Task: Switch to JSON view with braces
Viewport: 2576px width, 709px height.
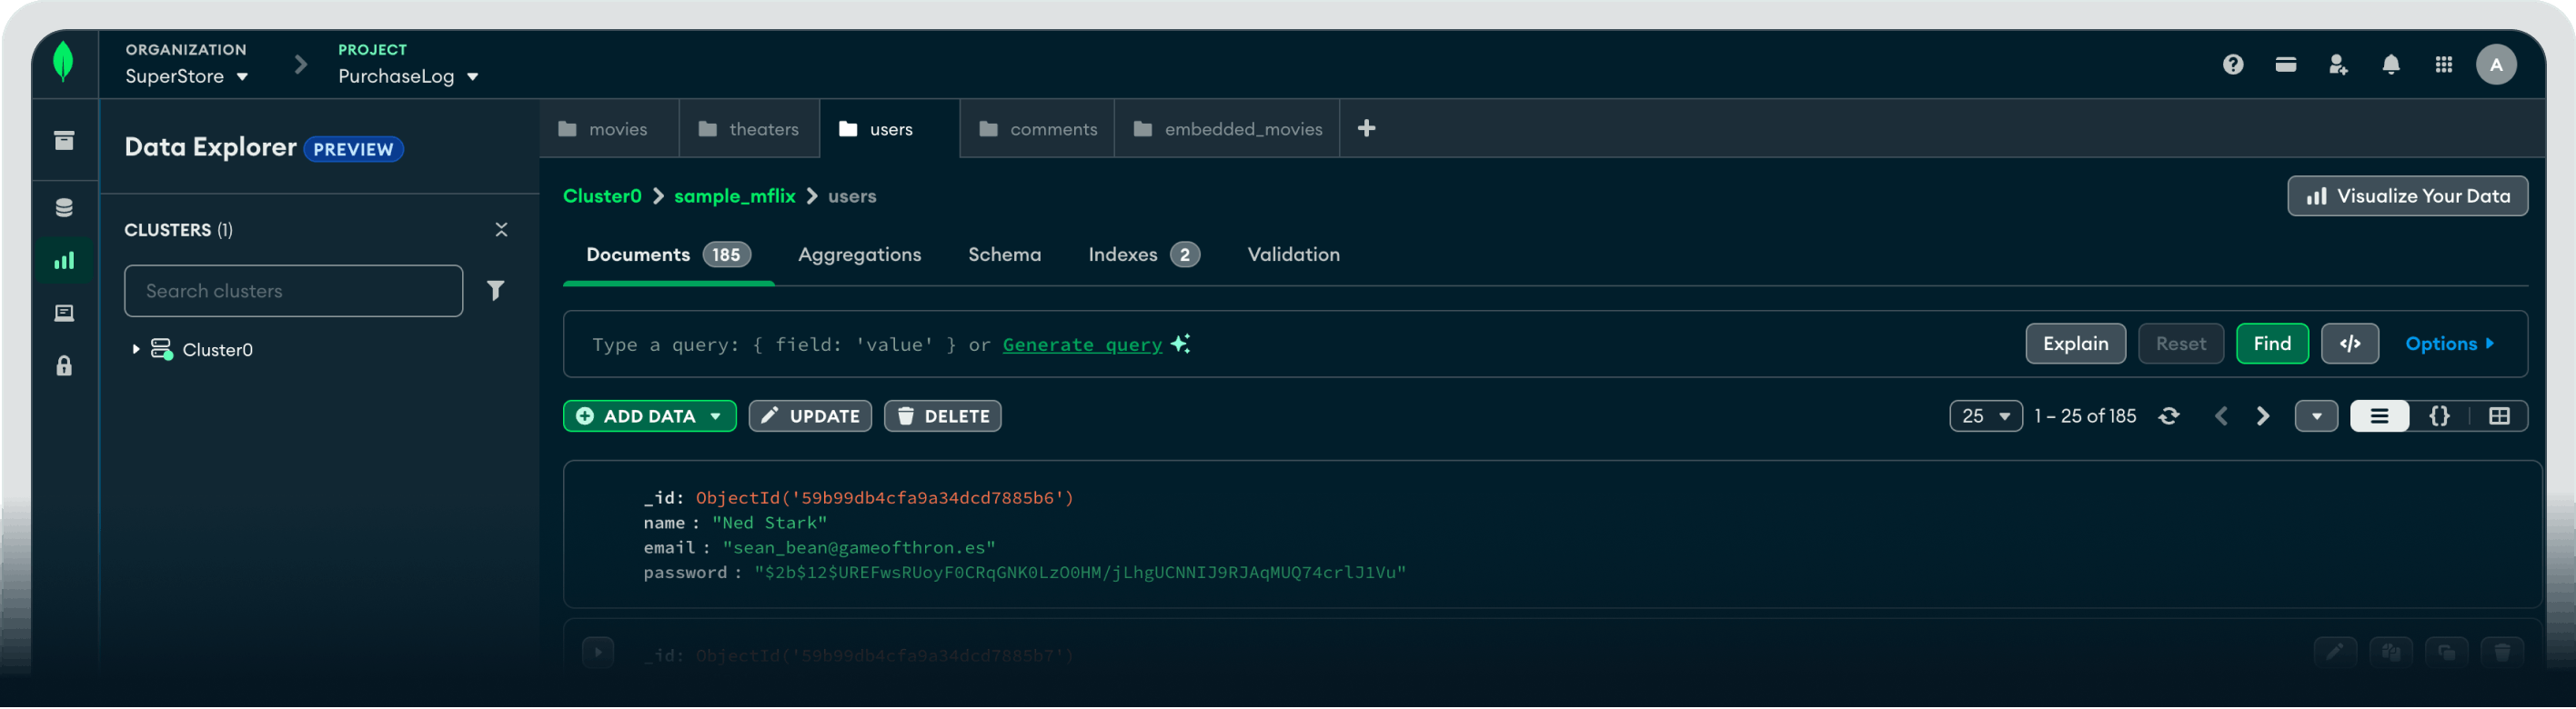Action: [2439, 416]
